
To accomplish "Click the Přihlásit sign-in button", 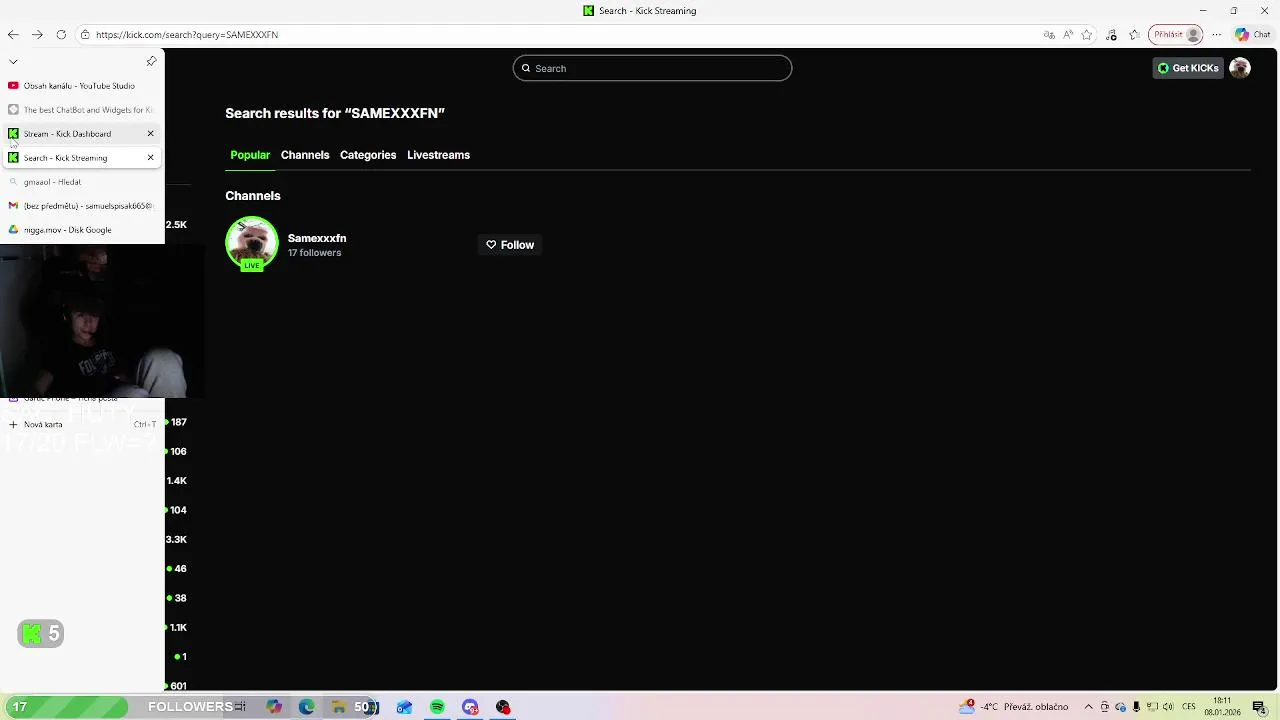I will (x=1175, y=34).
